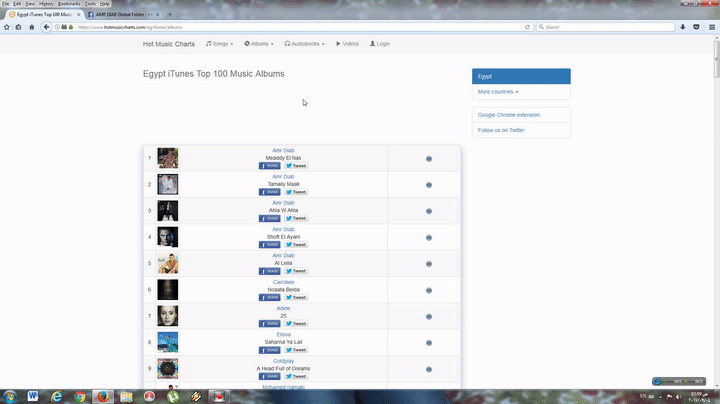Click the play circle for Tamally Maak
The width and height of the screenshot is (720, 404).
[428, 185]
